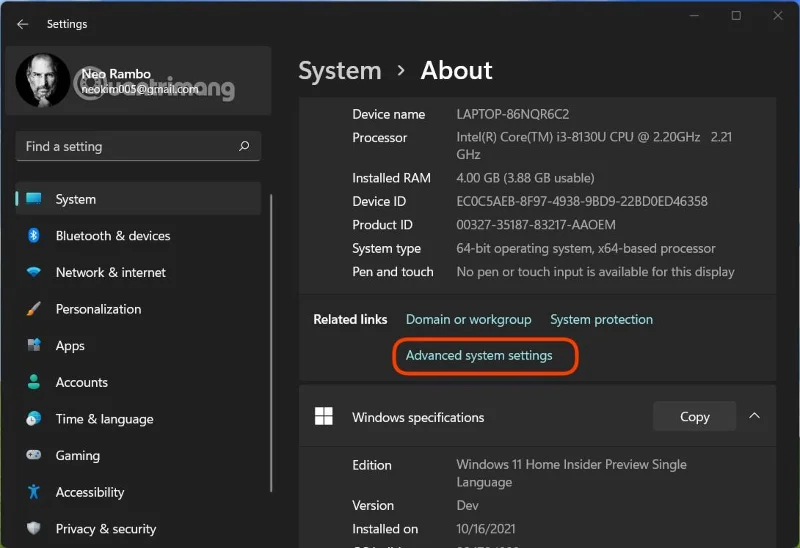Select the Pen and touch value
This screenshot has height=548, width=800.
point(595,272)
